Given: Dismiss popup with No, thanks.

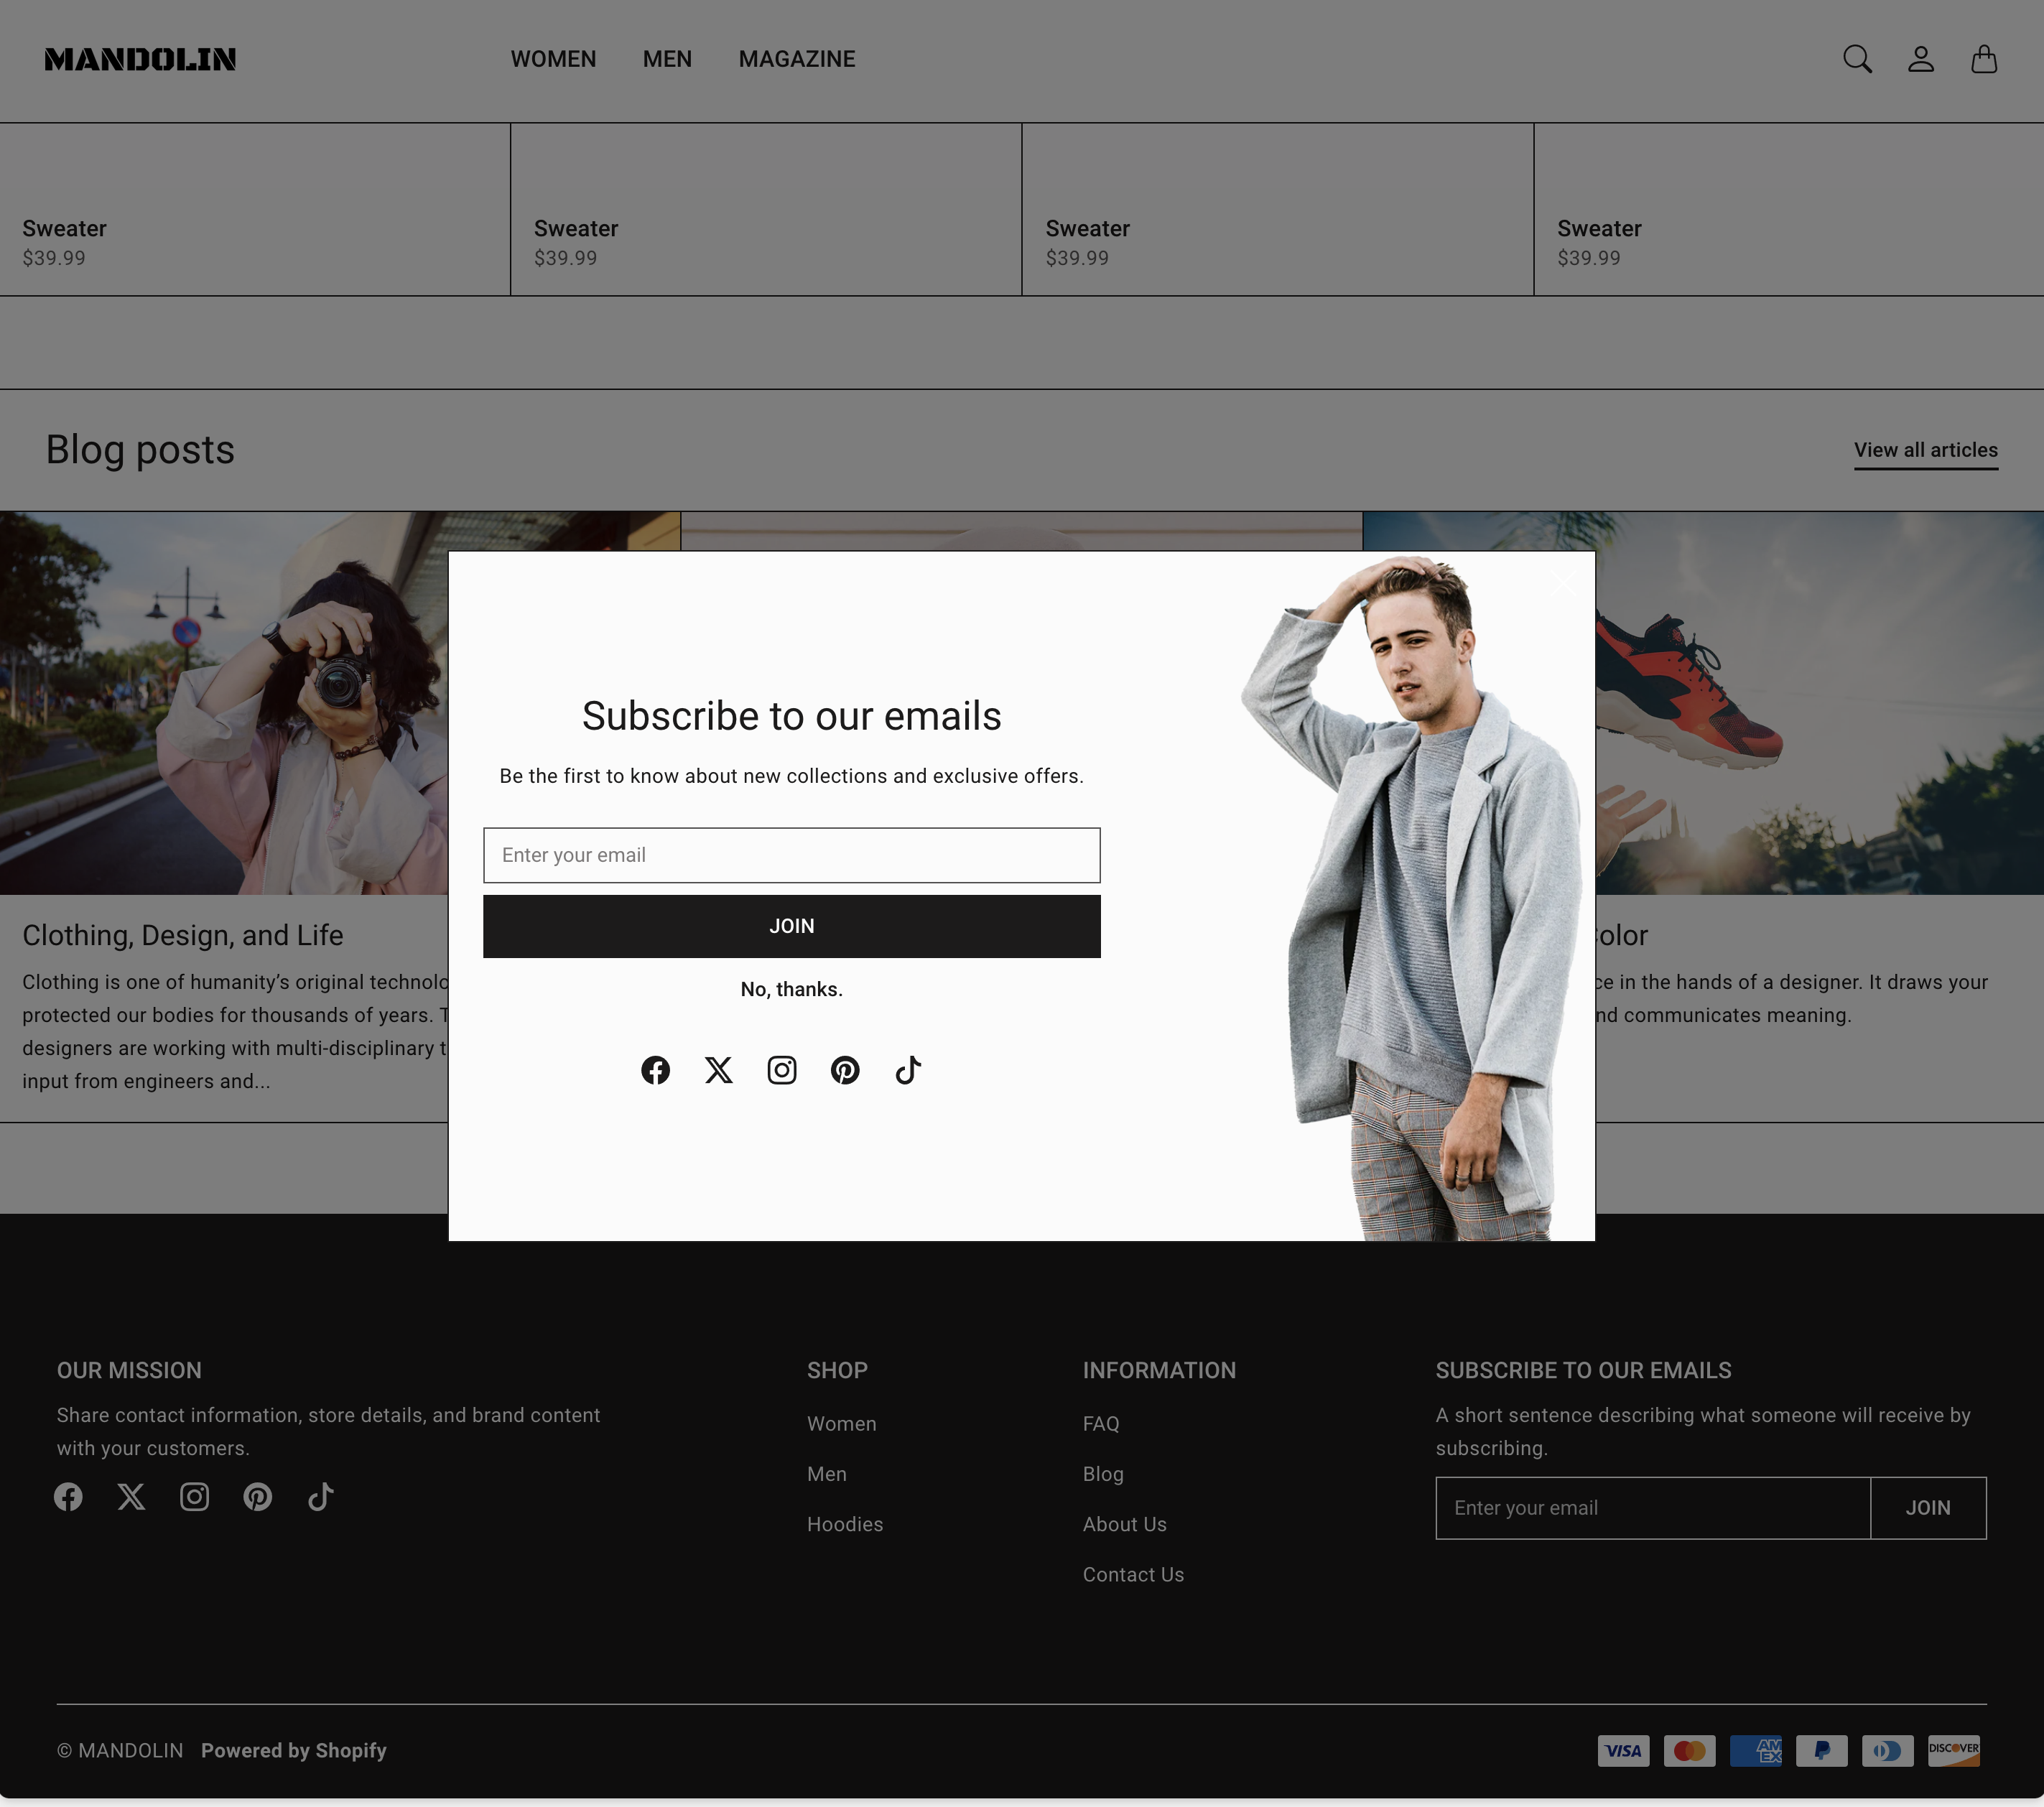Looking at the screenshot, I should tap(791, 989).
